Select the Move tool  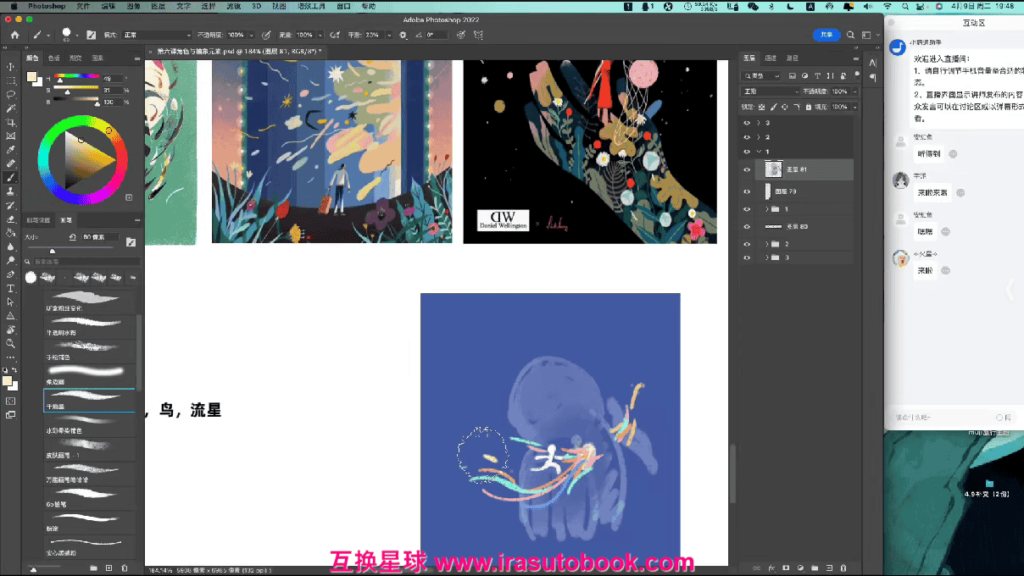click(10, 67)
